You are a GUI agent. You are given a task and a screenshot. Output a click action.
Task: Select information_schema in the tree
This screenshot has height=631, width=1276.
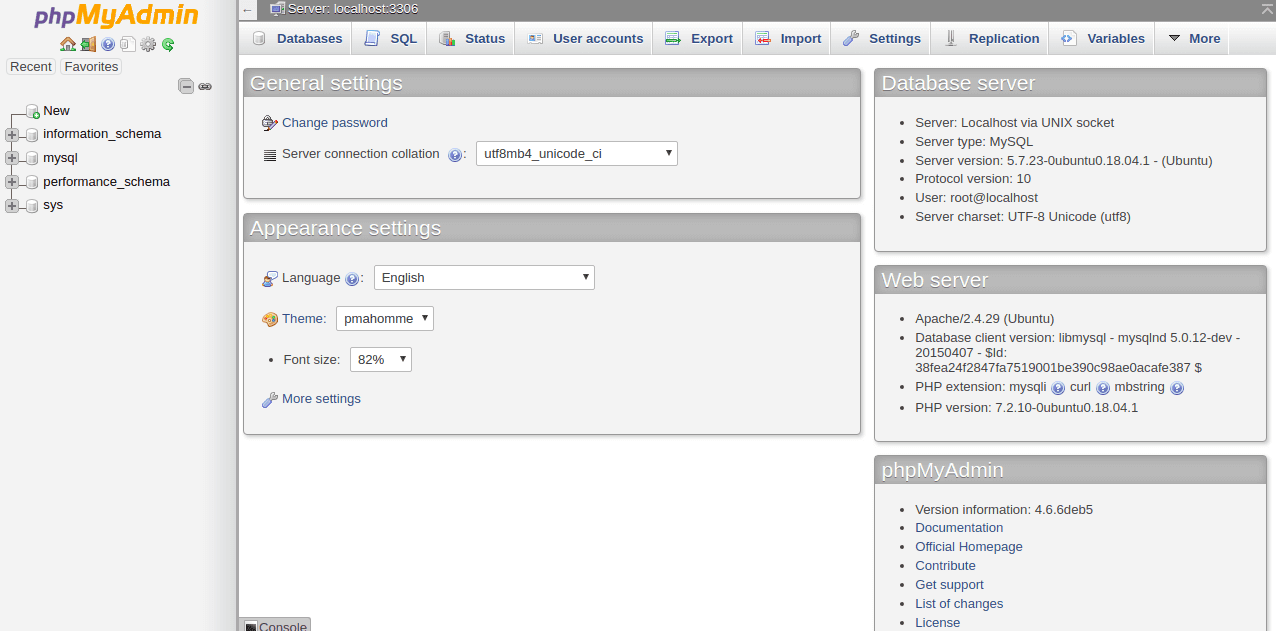(x=102, y=134)
